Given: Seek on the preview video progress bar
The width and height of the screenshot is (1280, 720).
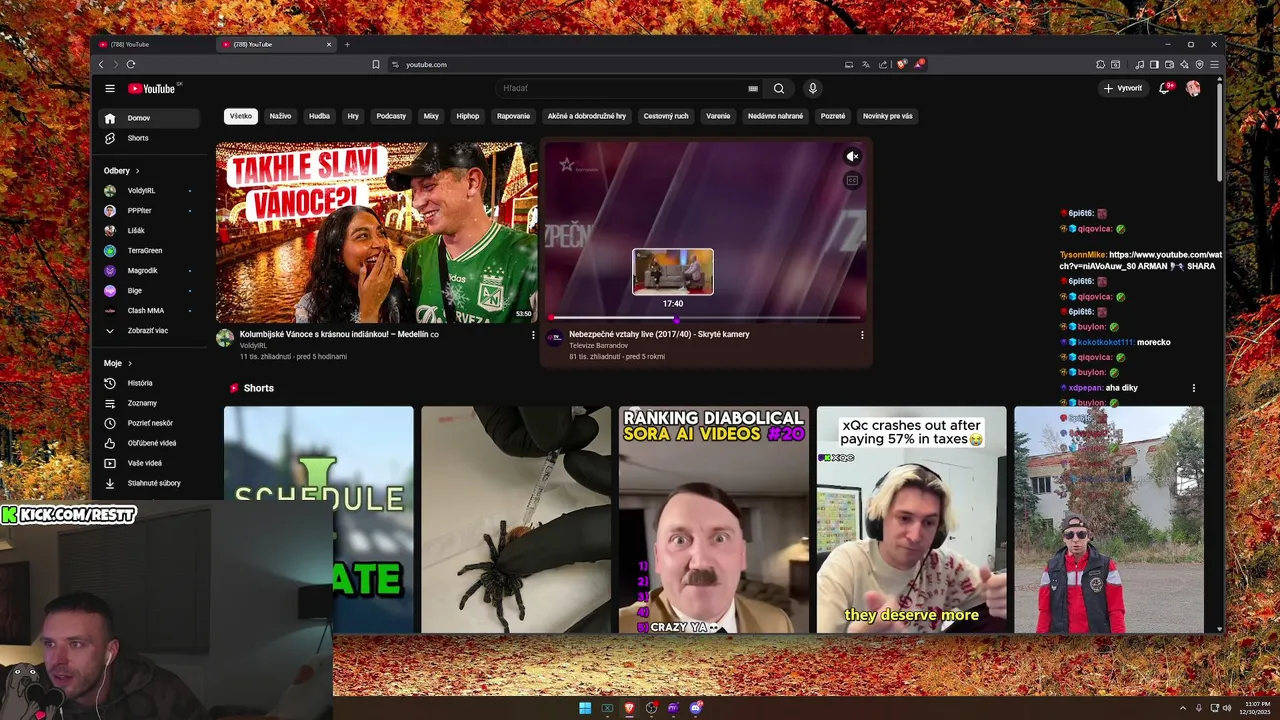Looking at the screenshot, I should (x=706, y=318).
